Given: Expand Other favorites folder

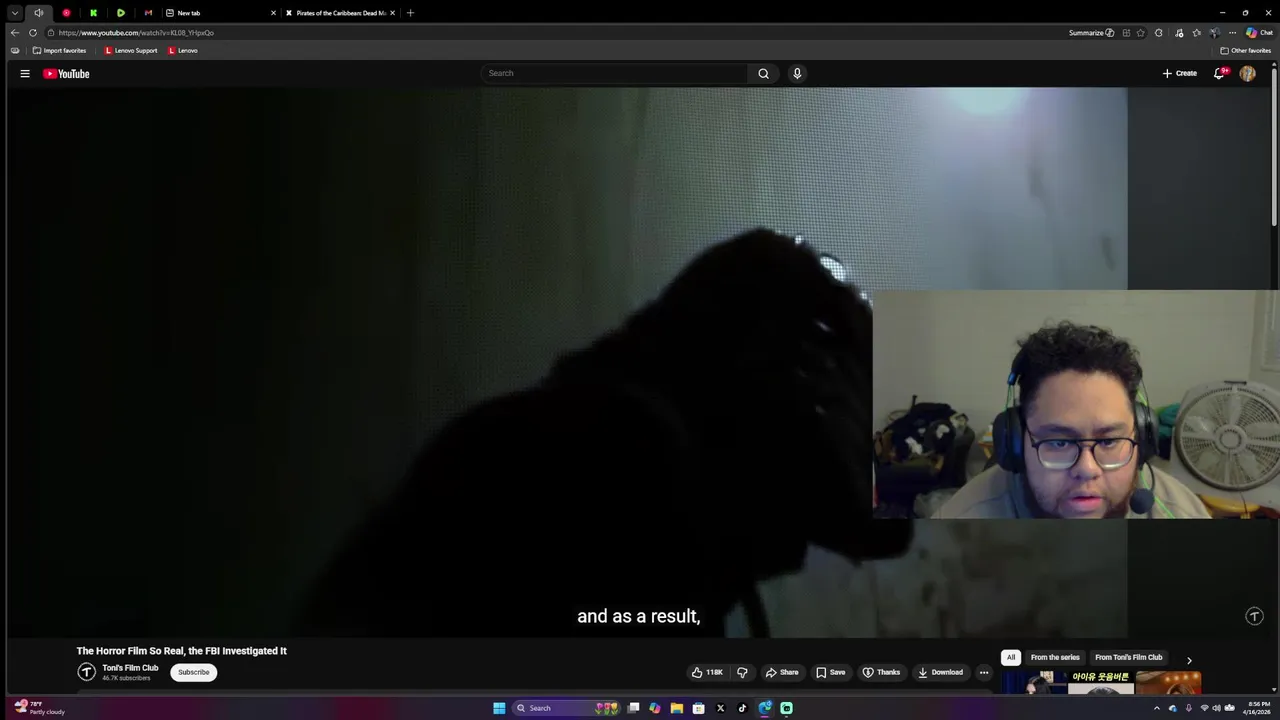Looking at the screenshot, I should tap(1246, 50).
